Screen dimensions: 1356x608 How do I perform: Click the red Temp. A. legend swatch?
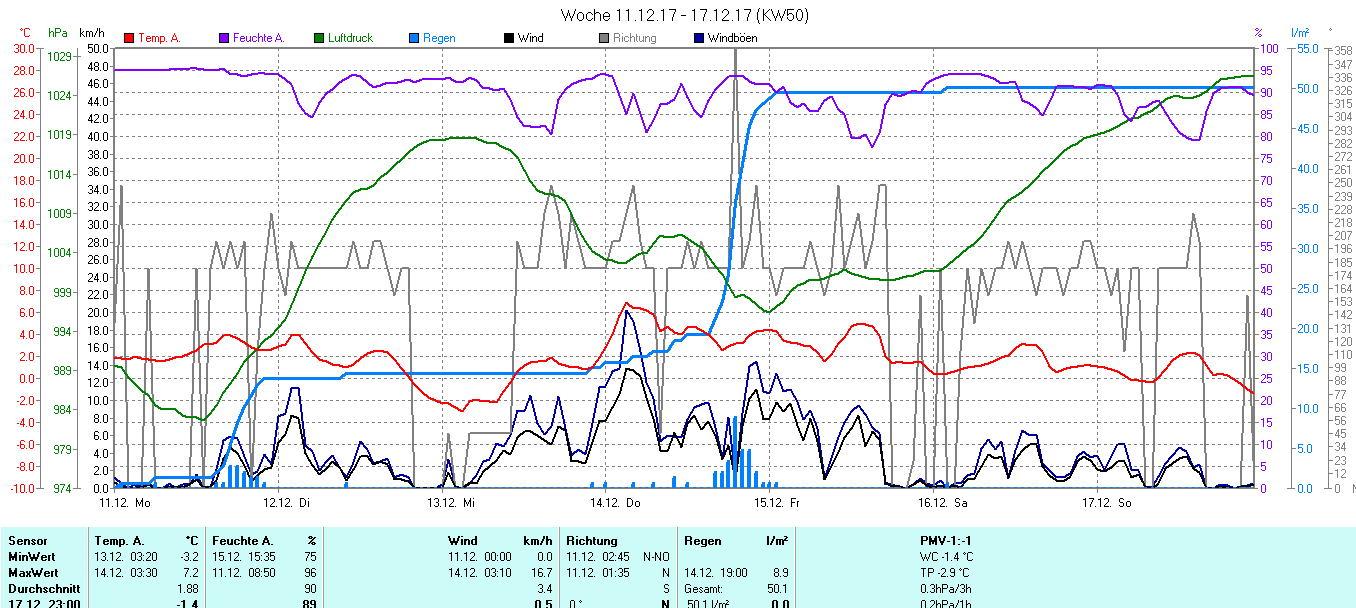pyautogui.click(x=129, y=39)
